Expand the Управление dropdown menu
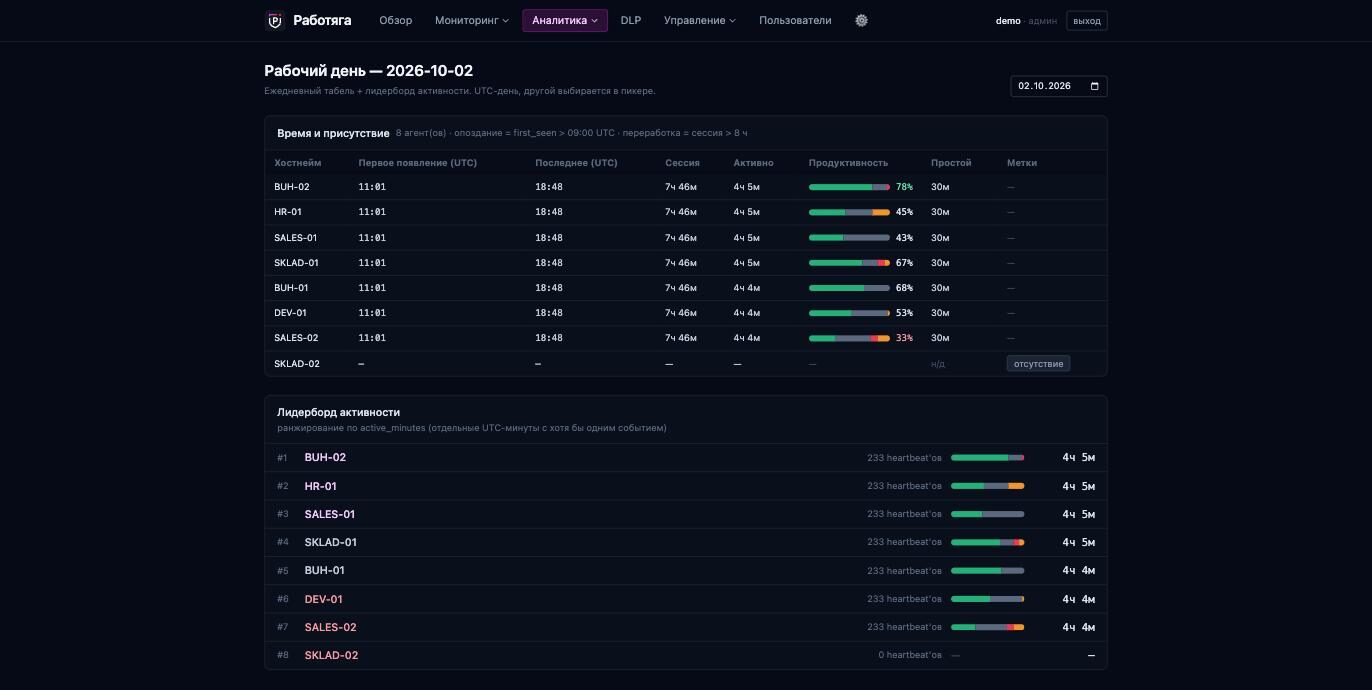The width and height of the screenshot is (1372, 690). pos(700,20)
